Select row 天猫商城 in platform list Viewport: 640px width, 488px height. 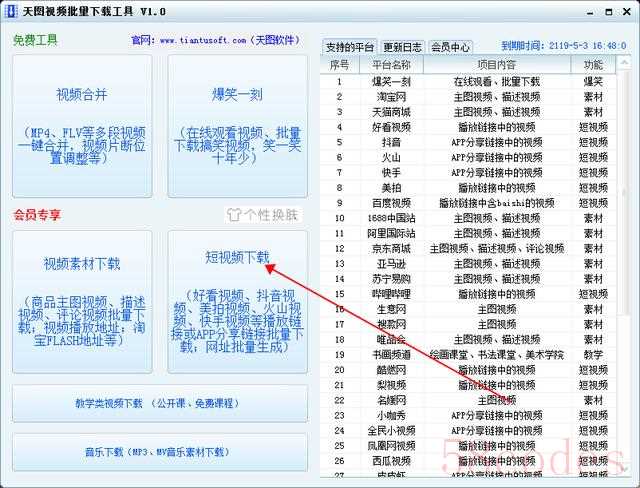(x=468, y=112)
